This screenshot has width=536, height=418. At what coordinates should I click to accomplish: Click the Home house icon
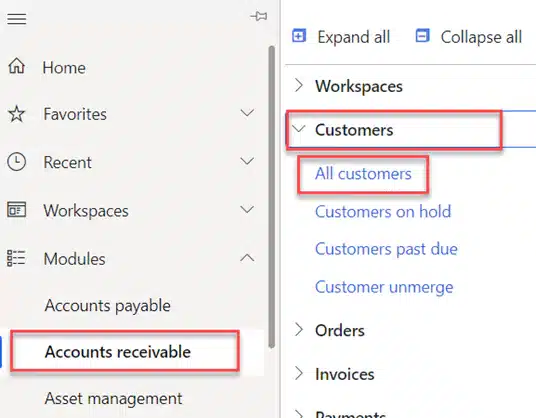(16, 66)
